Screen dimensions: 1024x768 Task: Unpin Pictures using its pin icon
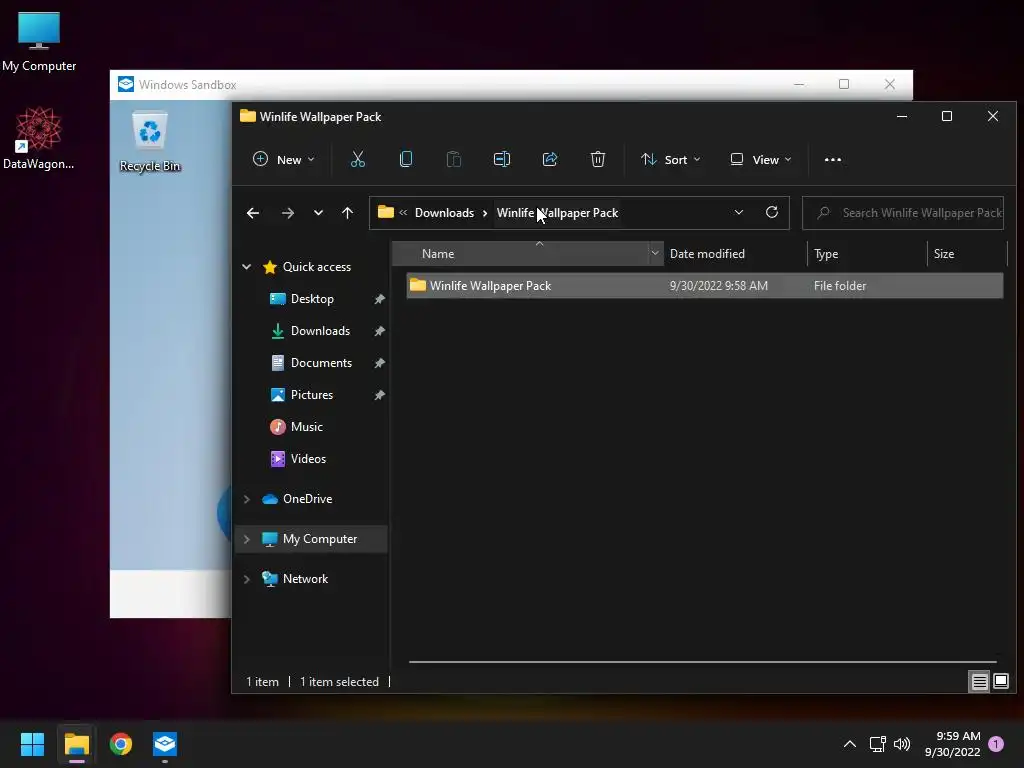(x=379, y=395)
